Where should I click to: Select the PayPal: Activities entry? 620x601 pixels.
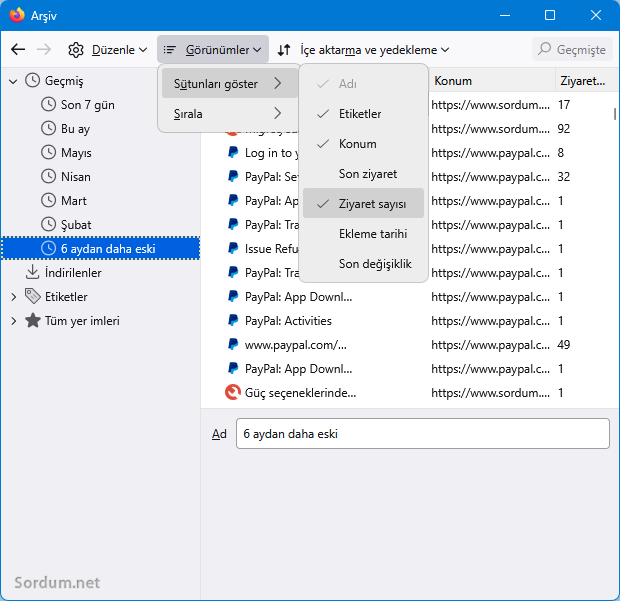(288, 321)
